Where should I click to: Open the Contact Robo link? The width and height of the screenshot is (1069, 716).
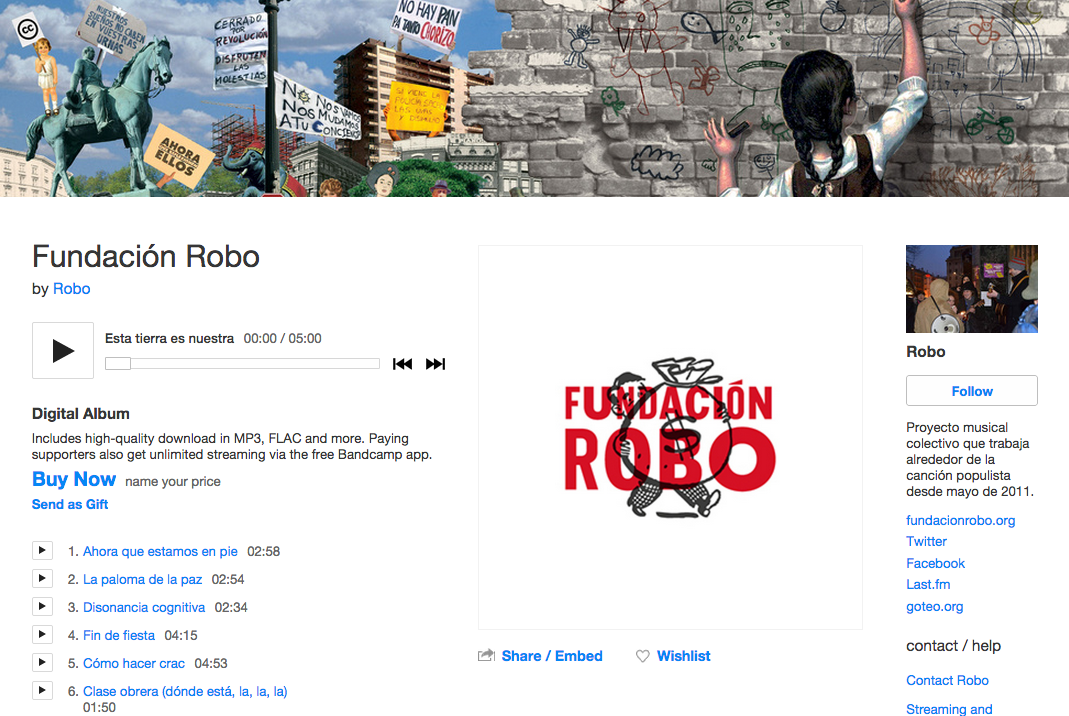click(x=947, y=681)
